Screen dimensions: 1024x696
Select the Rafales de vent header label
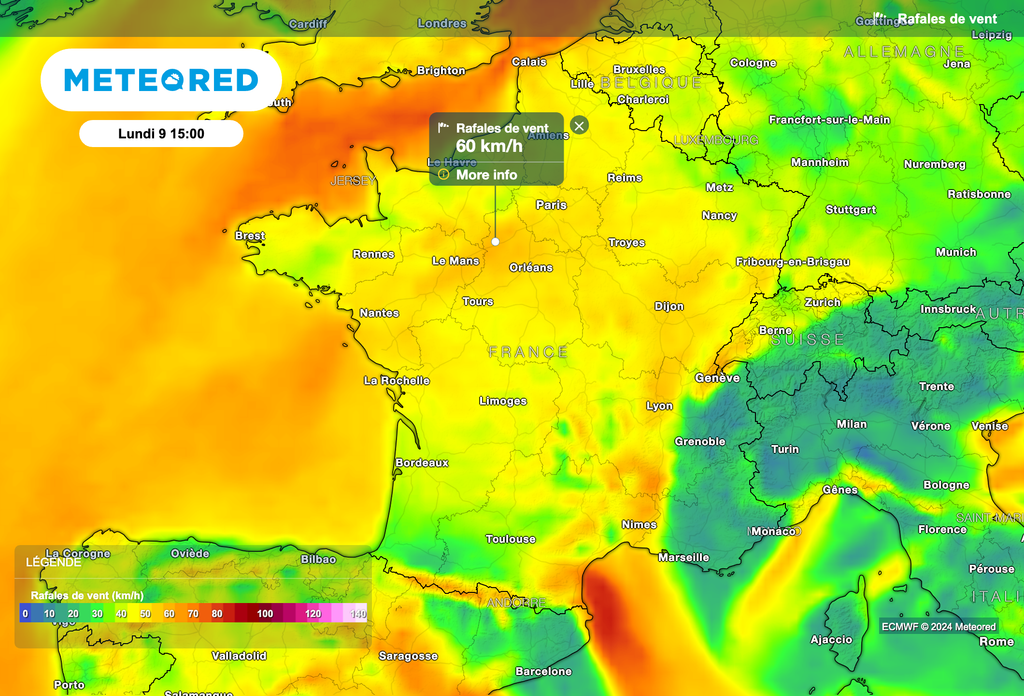pos(946,19)
